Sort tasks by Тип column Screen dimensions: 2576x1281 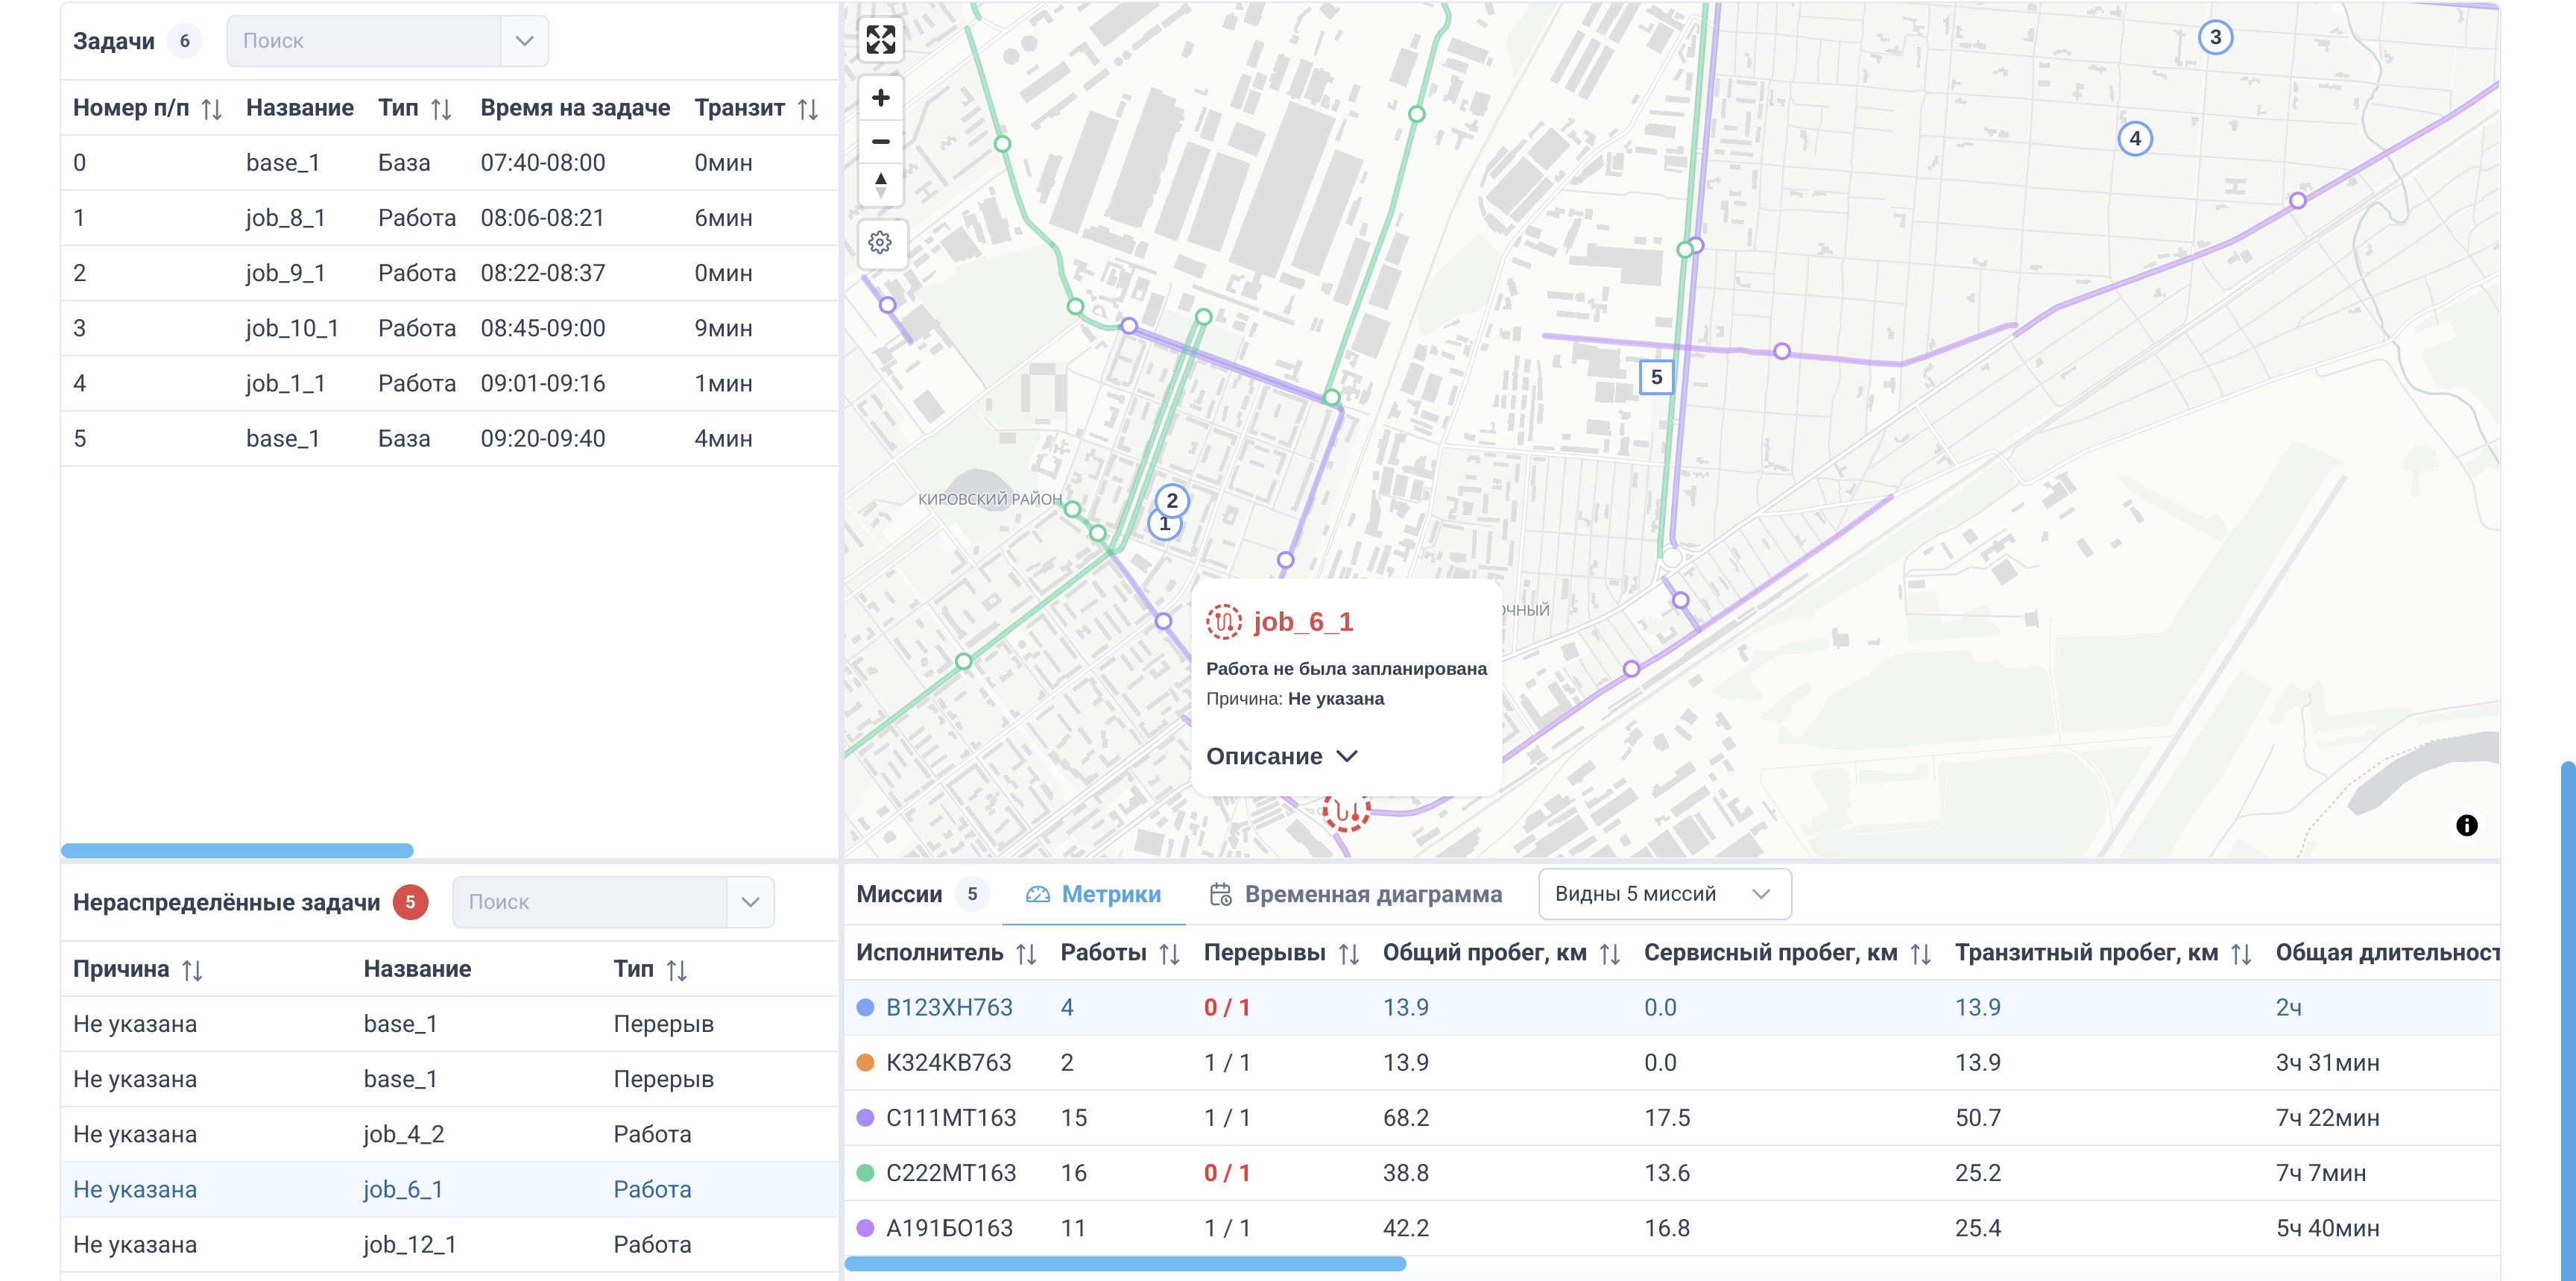441,109
